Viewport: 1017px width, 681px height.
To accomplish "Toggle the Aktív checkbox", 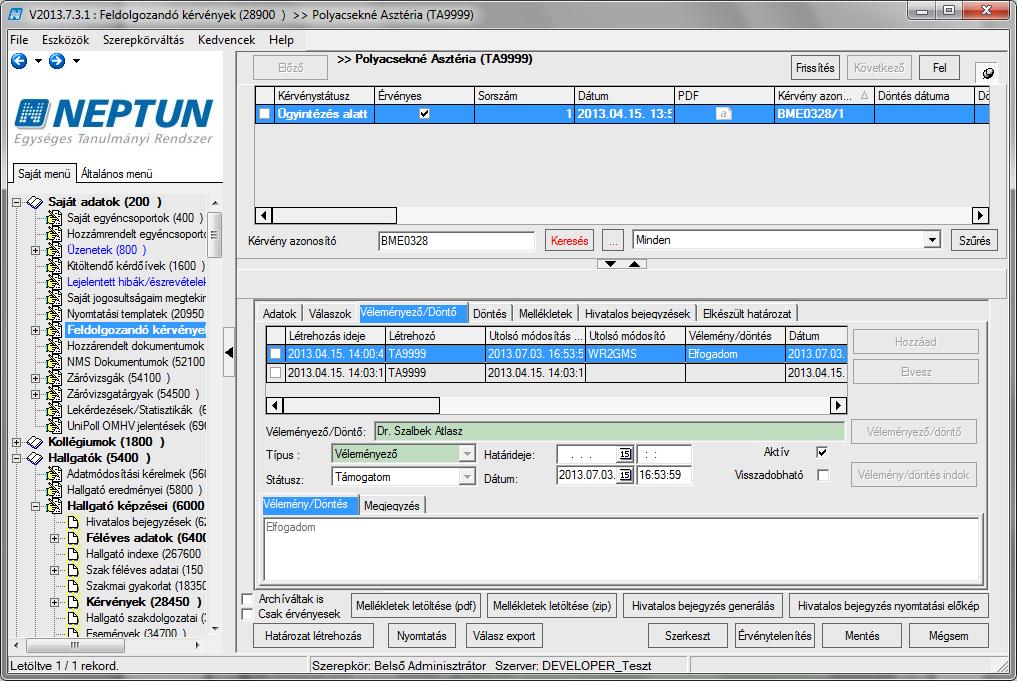I will pyautogui.click(x=822, y=452).
